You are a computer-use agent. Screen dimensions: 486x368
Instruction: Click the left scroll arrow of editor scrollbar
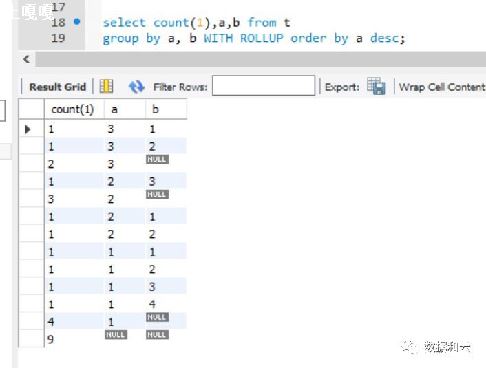click(27, 59)
